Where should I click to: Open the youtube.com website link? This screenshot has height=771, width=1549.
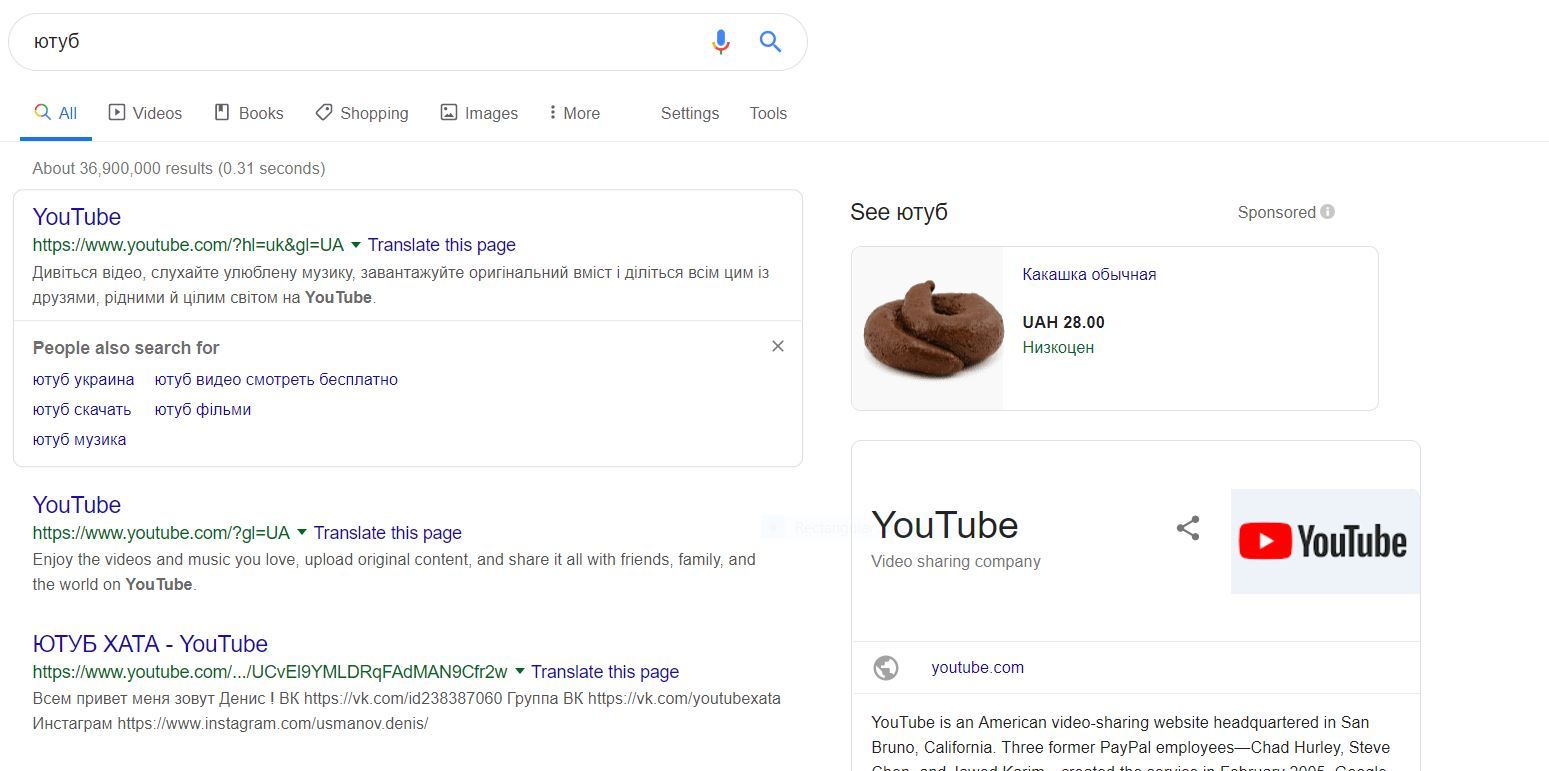977,668
